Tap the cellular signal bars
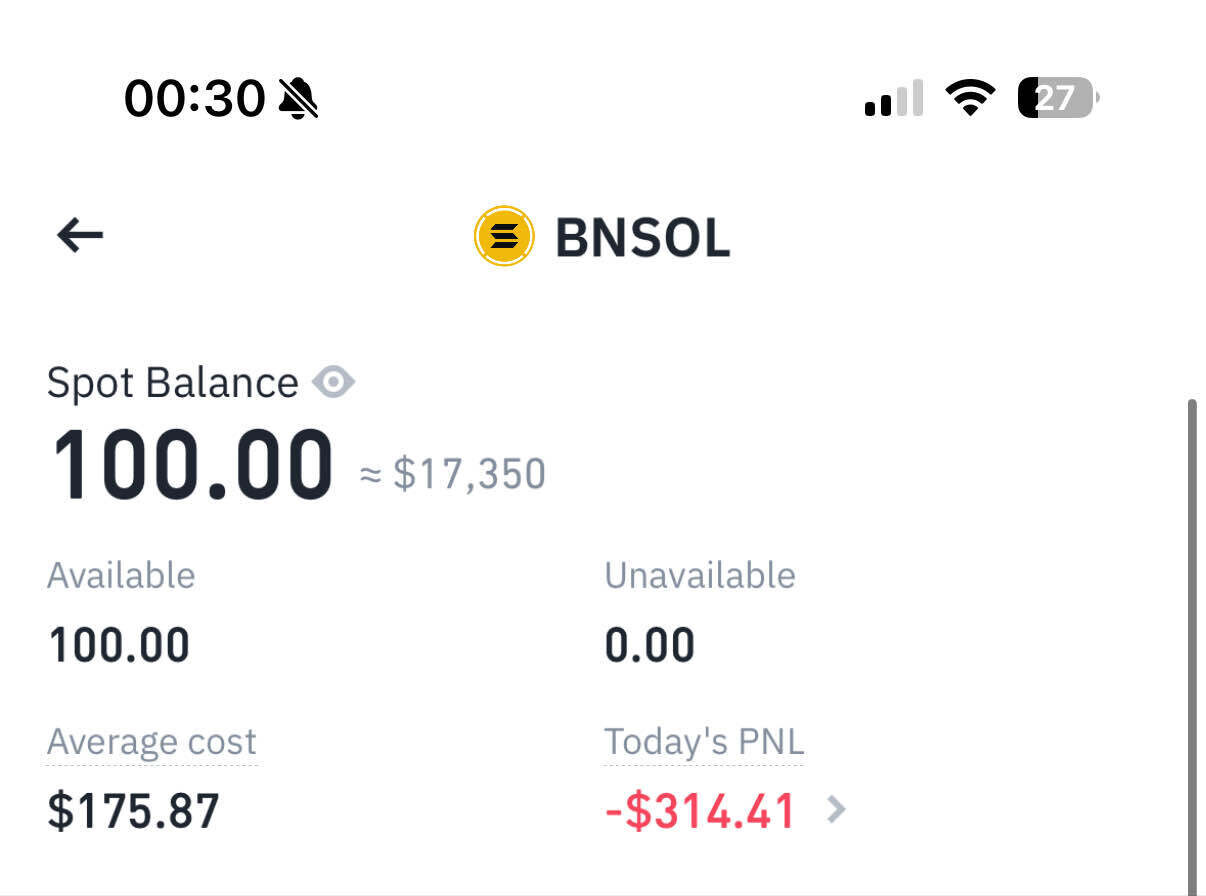This screenshot has height=896, width=1206. 893,99
